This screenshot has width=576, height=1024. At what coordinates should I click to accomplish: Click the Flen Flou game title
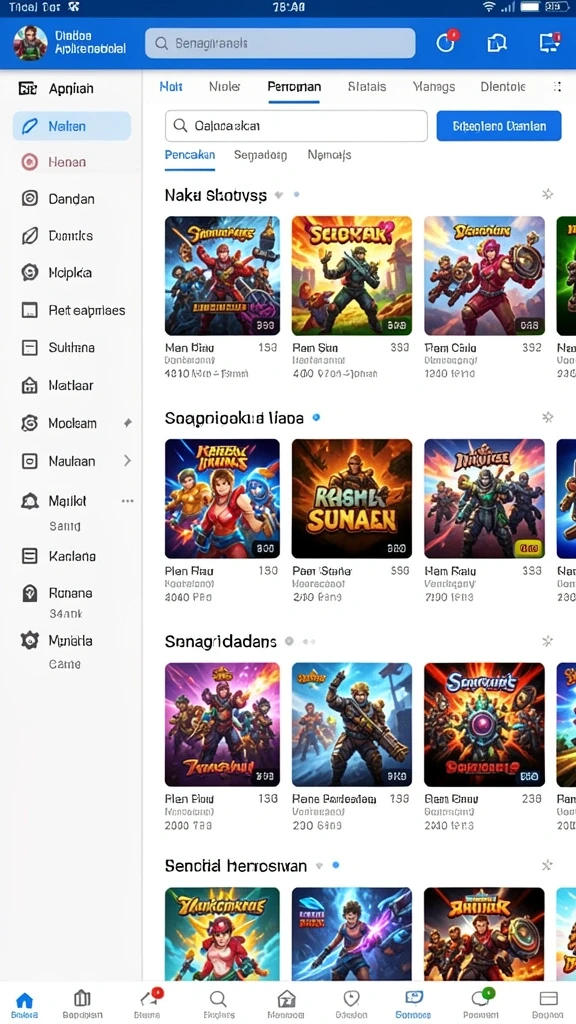click(189, 799)
